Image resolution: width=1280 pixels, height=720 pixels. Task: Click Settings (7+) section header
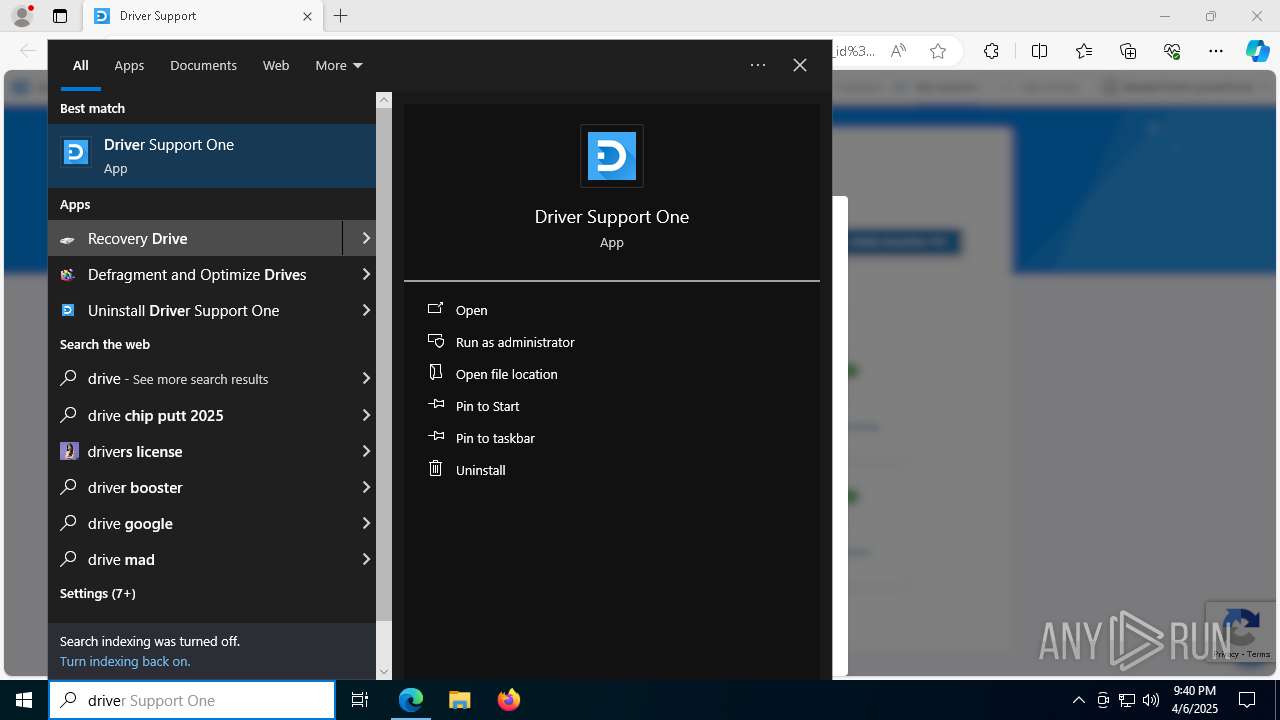pyautogui.click(x=98, y=593)
